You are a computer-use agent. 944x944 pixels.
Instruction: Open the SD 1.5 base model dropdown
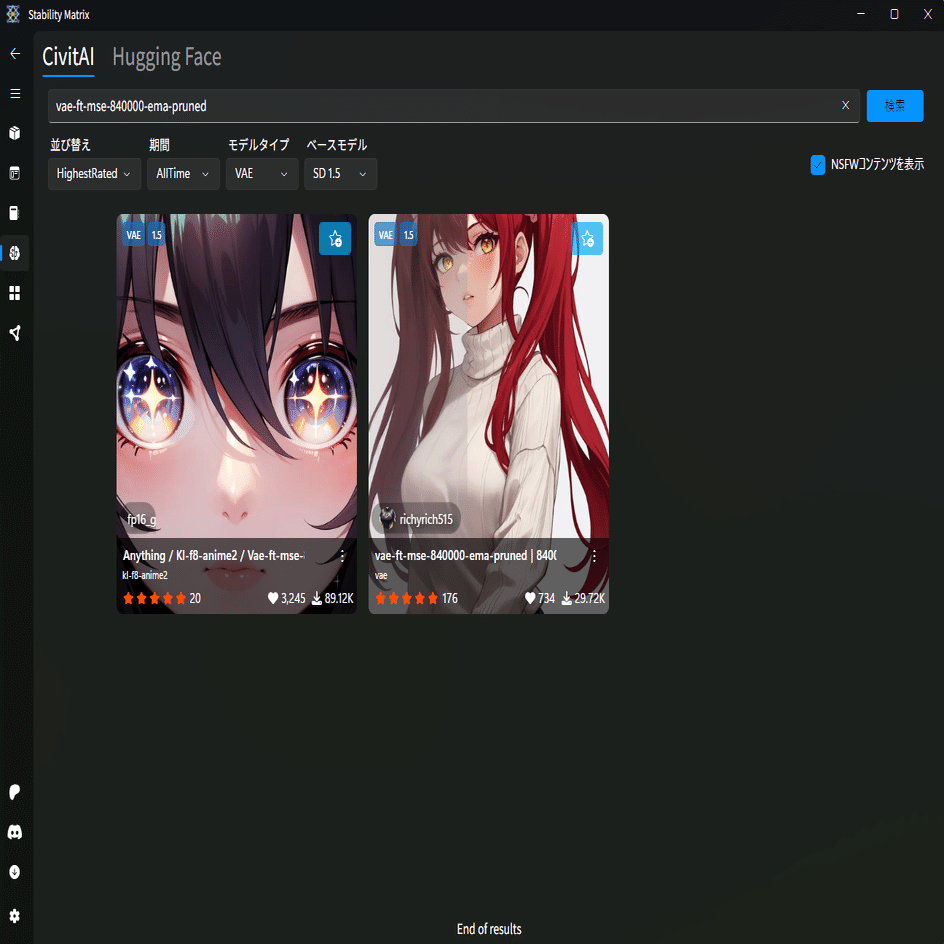pyautogui.click(x=340, y=174)
